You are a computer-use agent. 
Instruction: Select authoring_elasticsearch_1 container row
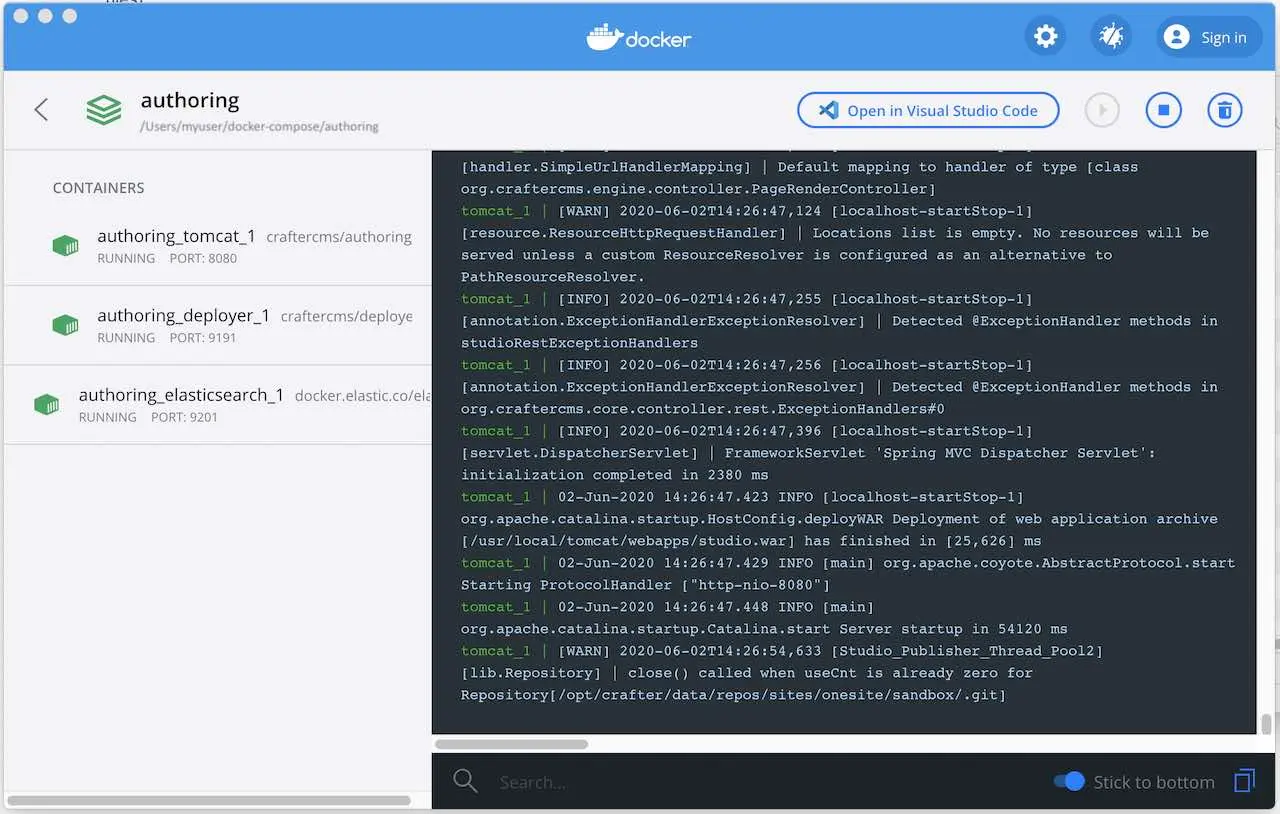(x=217, y=404)
